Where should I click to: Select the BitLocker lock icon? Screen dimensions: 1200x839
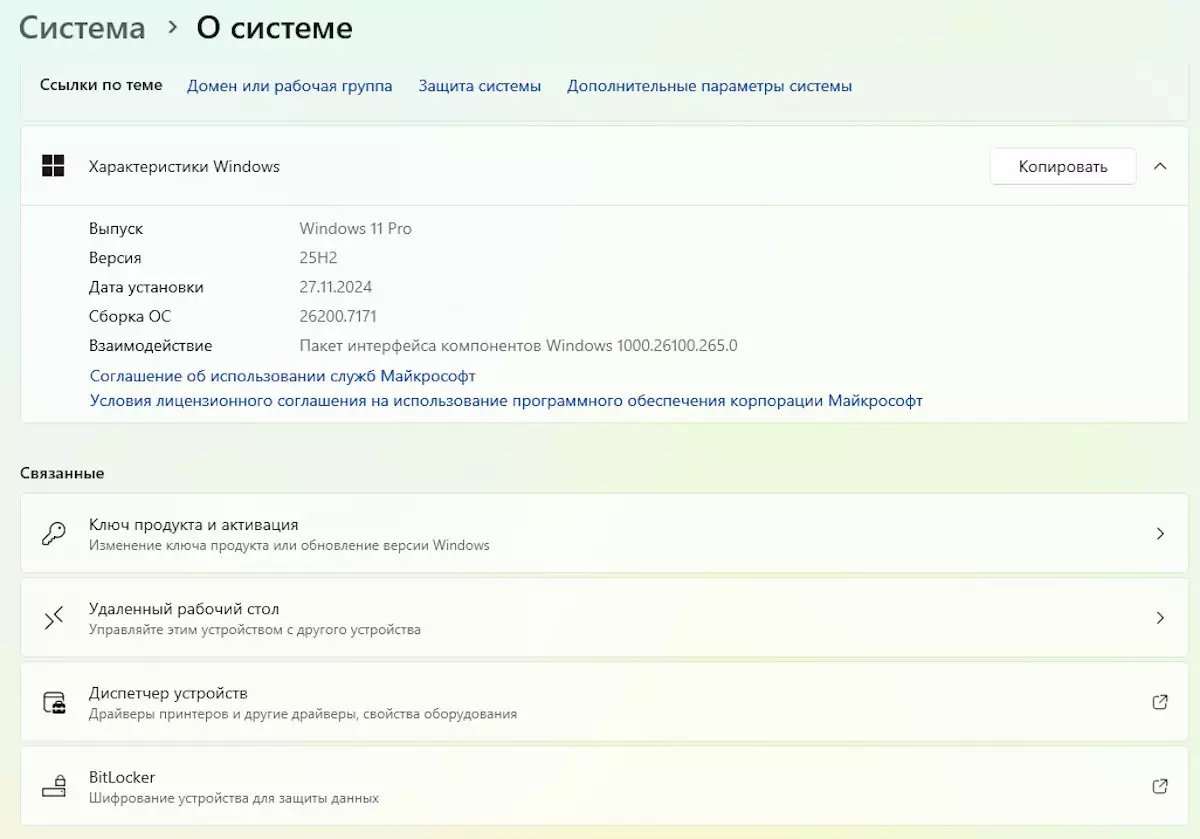click(x=53, y=786)
